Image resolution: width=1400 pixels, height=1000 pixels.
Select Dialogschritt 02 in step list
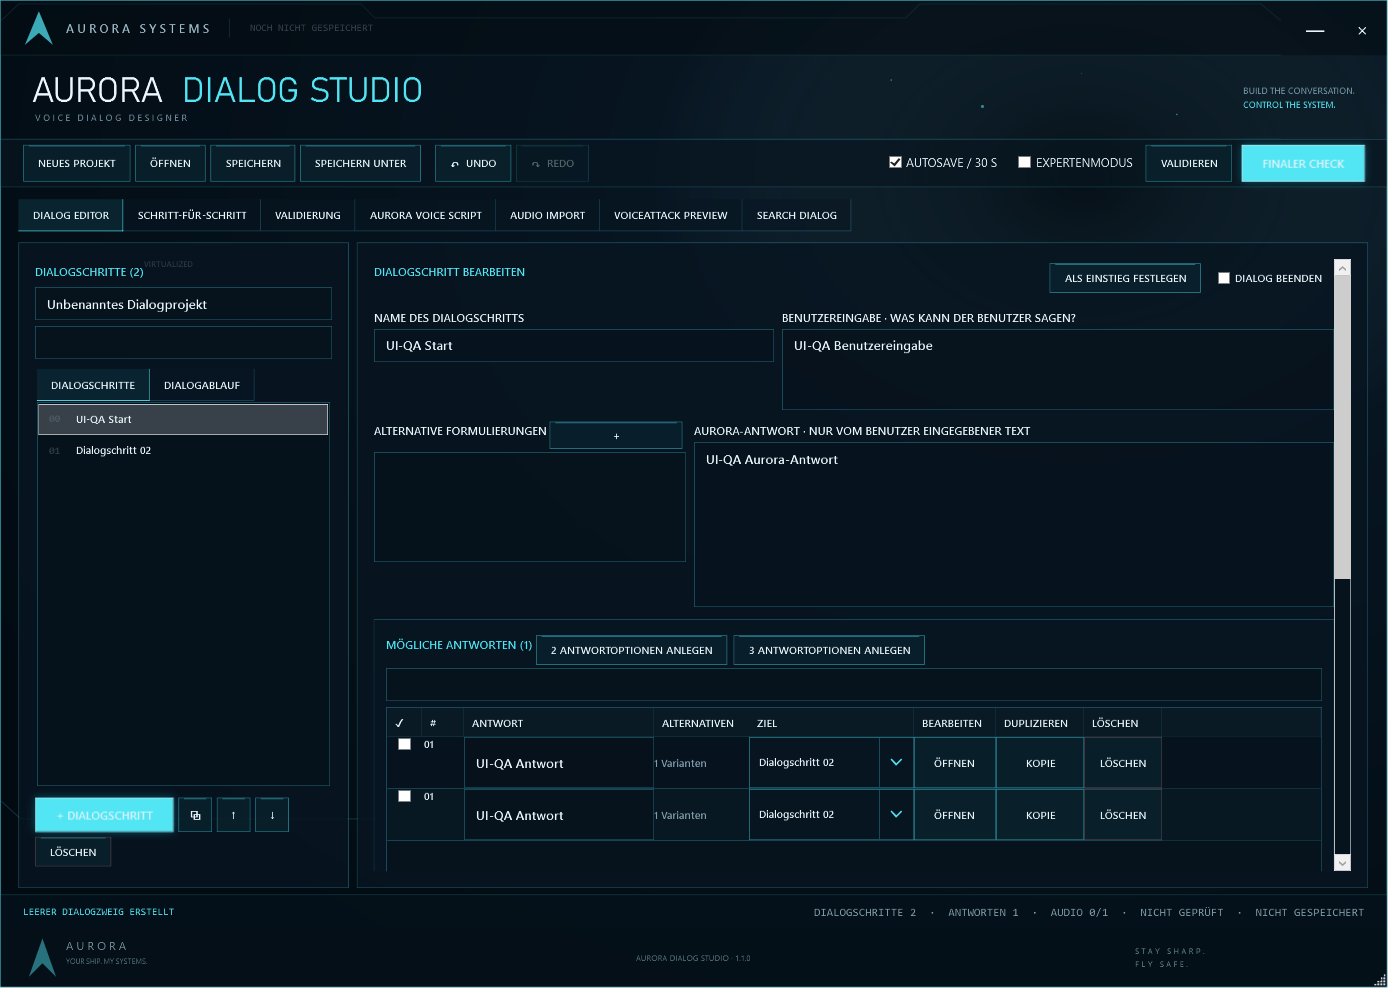coord(183,450)
